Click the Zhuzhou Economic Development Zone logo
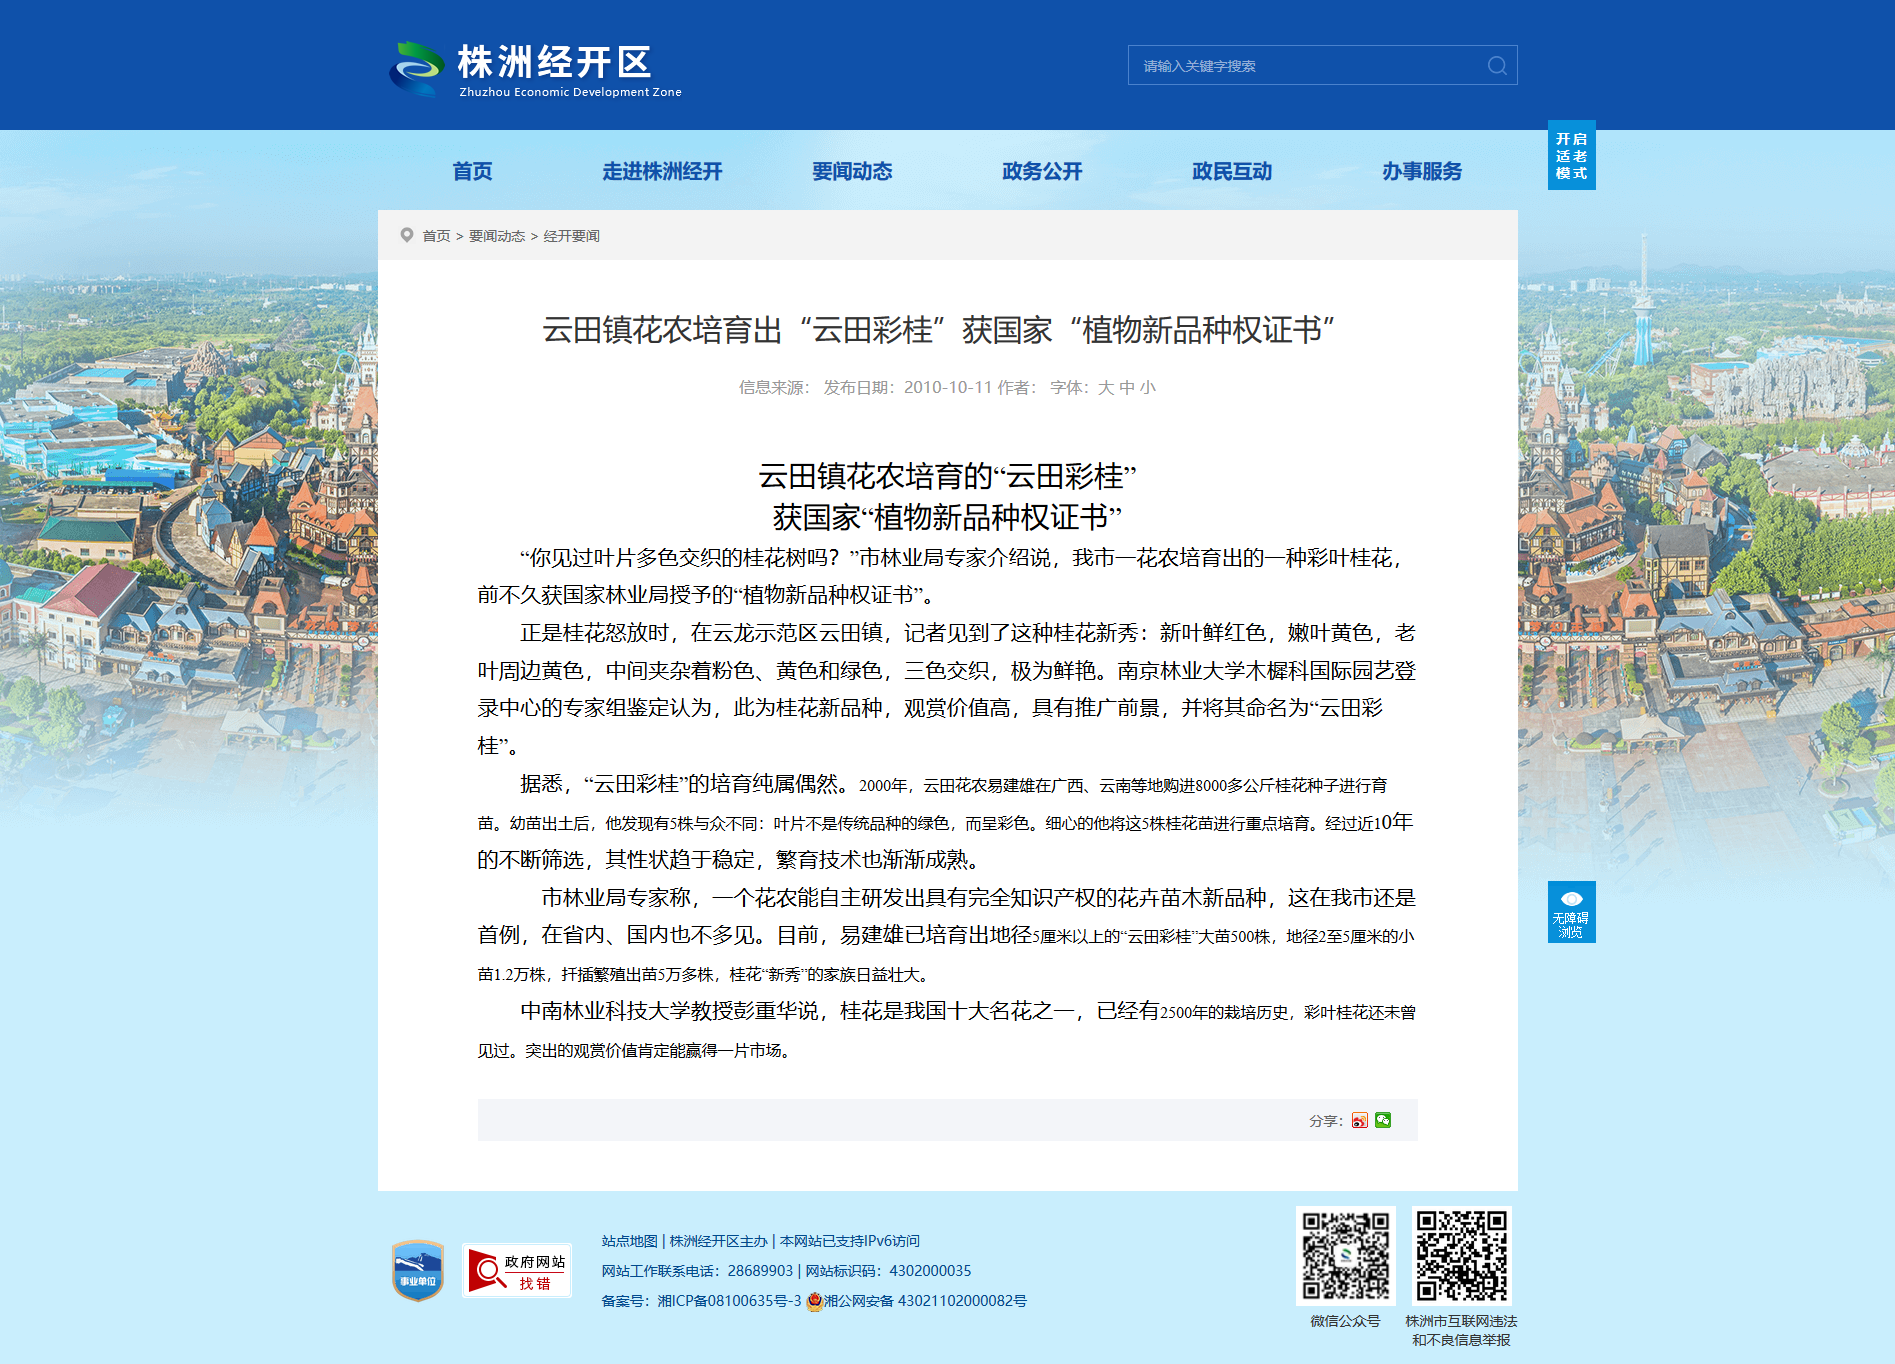 tap(535, 69)
